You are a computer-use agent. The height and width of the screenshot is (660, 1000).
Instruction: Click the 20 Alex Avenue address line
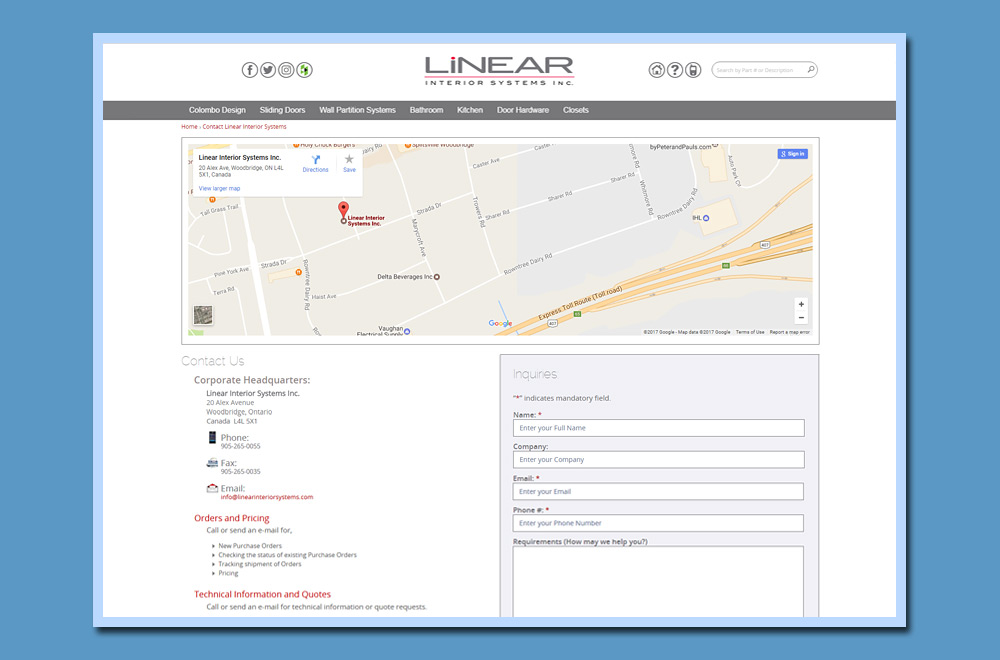pos(230,403)
